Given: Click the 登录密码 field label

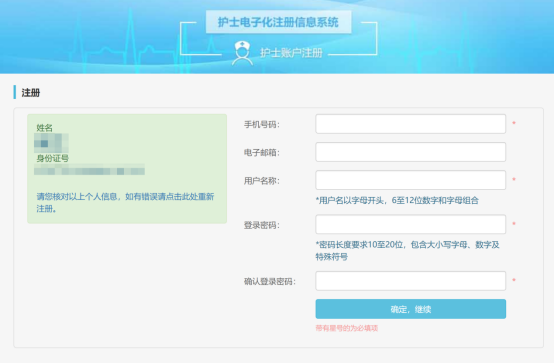Looking at the screenshot, I should tap(261, 225).
